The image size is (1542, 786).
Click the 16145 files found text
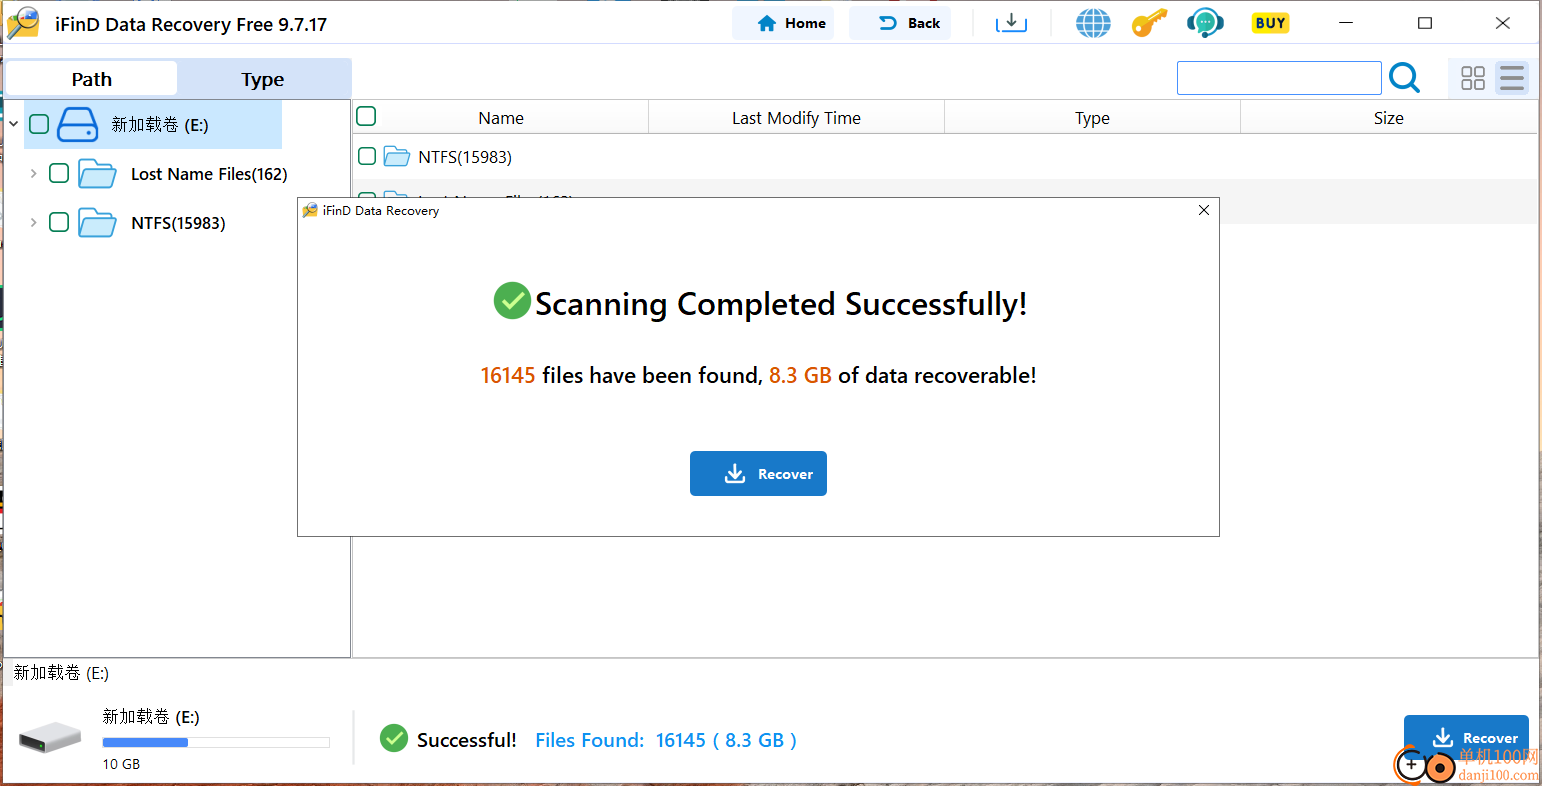621,375
